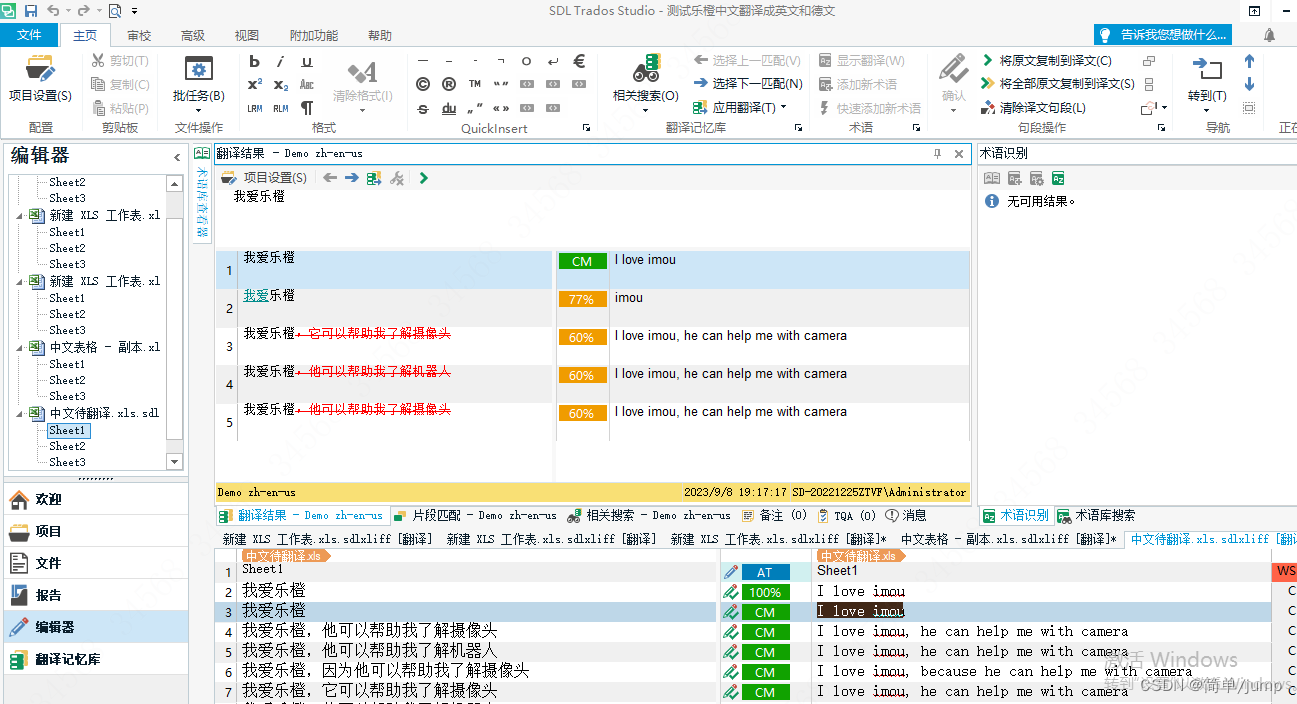Switch to the View (视图) ribbon tab
Screen dimensions: 1297x704
[247, 36]
